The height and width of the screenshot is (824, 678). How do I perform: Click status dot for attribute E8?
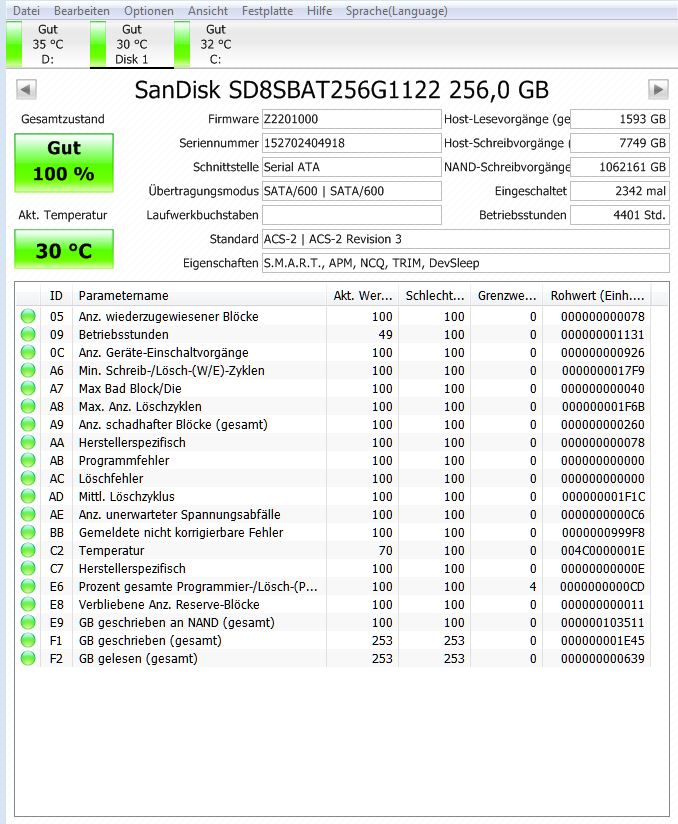(28, 604)
